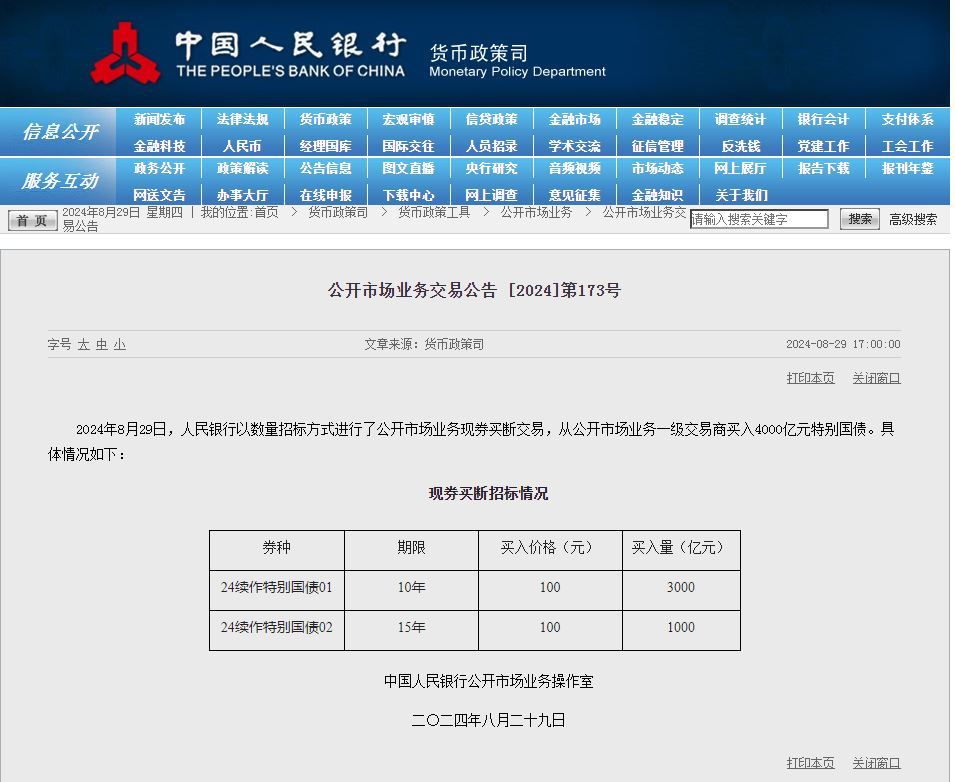Screen dimensions: 955x782
Task: Open the 新闻发布 navigation item
Action: (160, 119)
